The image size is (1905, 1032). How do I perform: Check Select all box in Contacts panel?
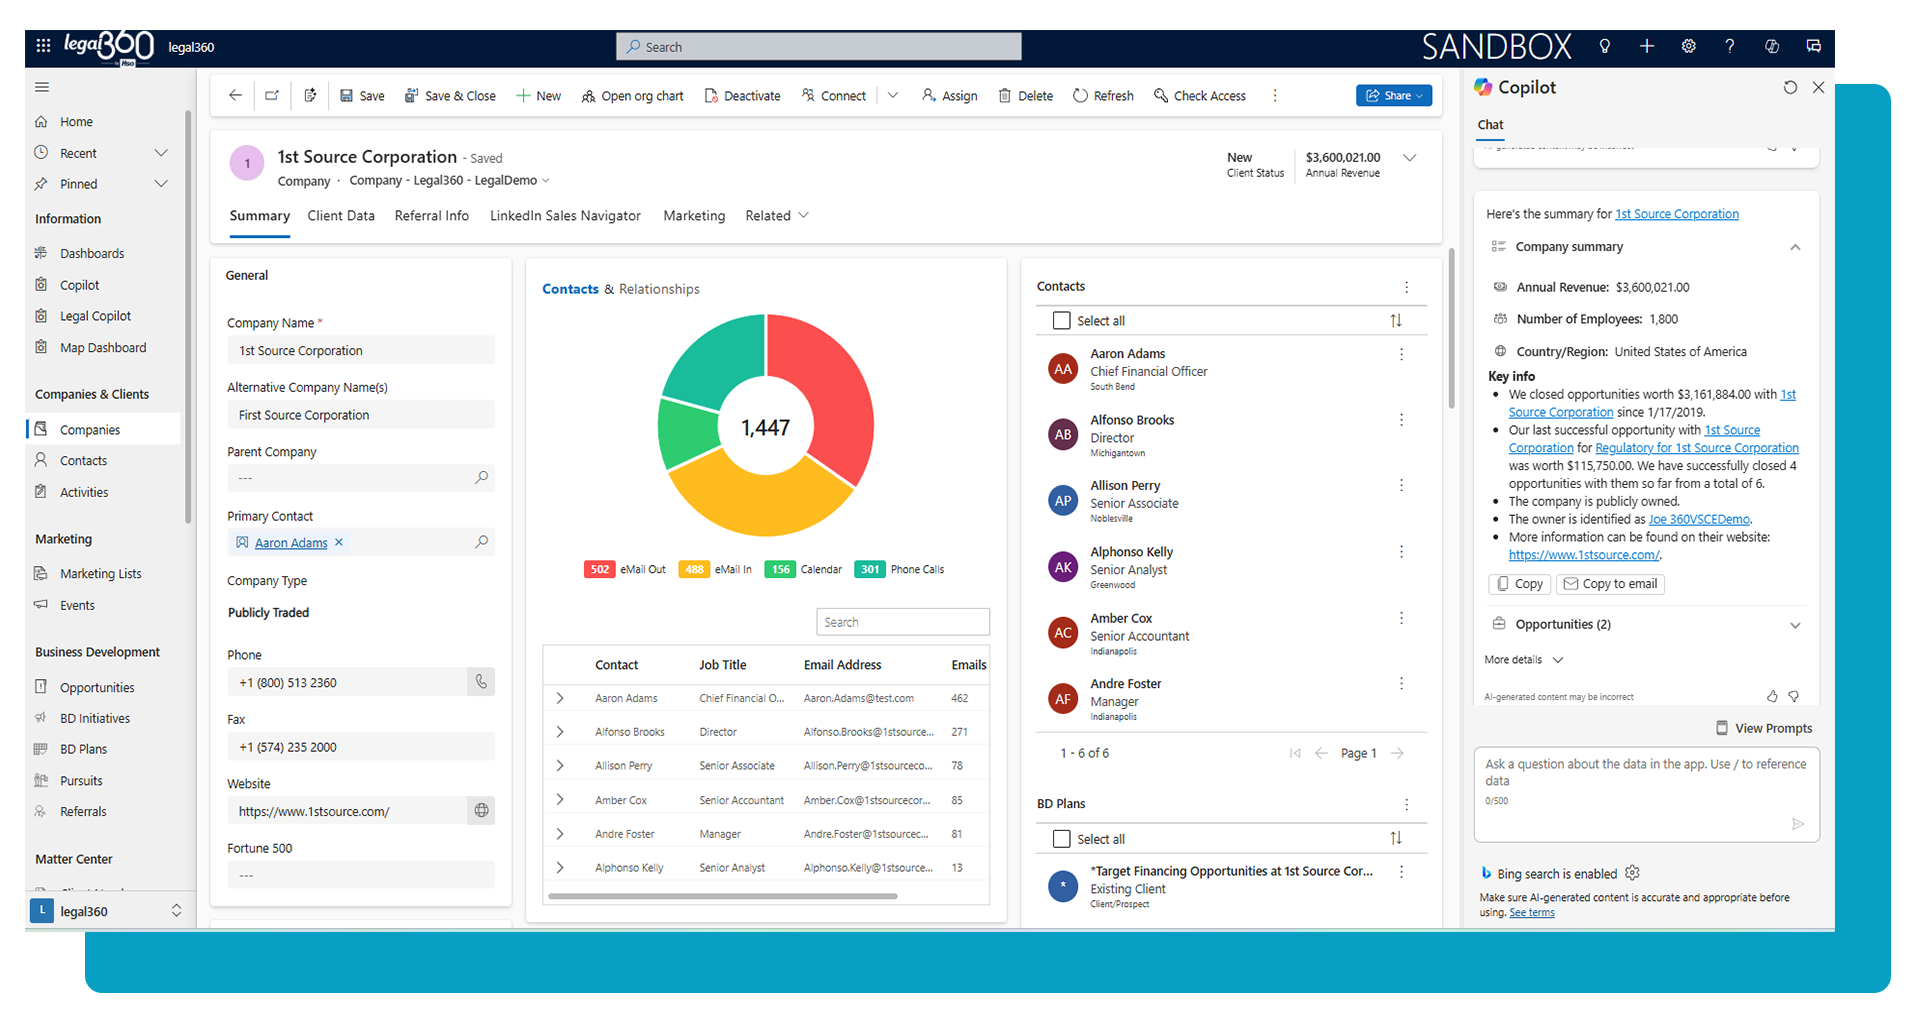pyautogui.click(x=1061, y=321)
